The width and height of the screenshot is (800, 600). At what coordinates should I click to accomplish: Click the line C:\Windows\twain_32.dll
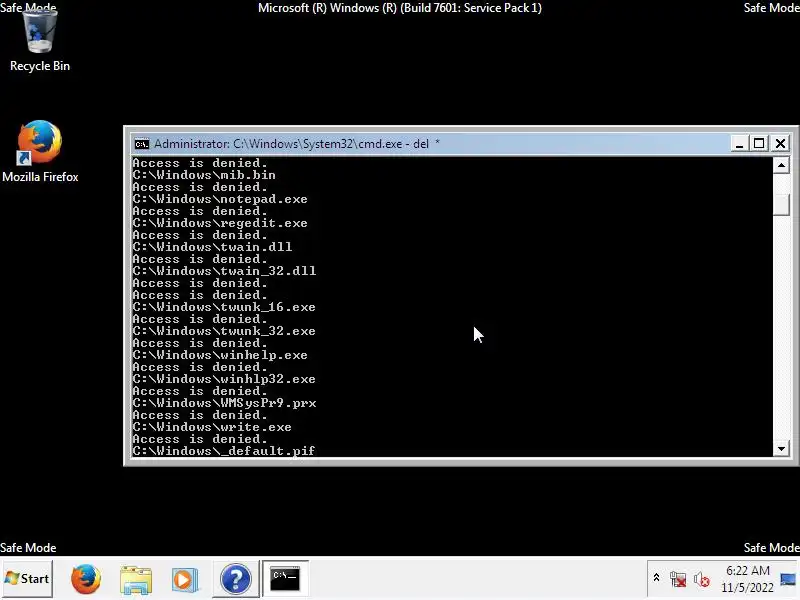224,271
